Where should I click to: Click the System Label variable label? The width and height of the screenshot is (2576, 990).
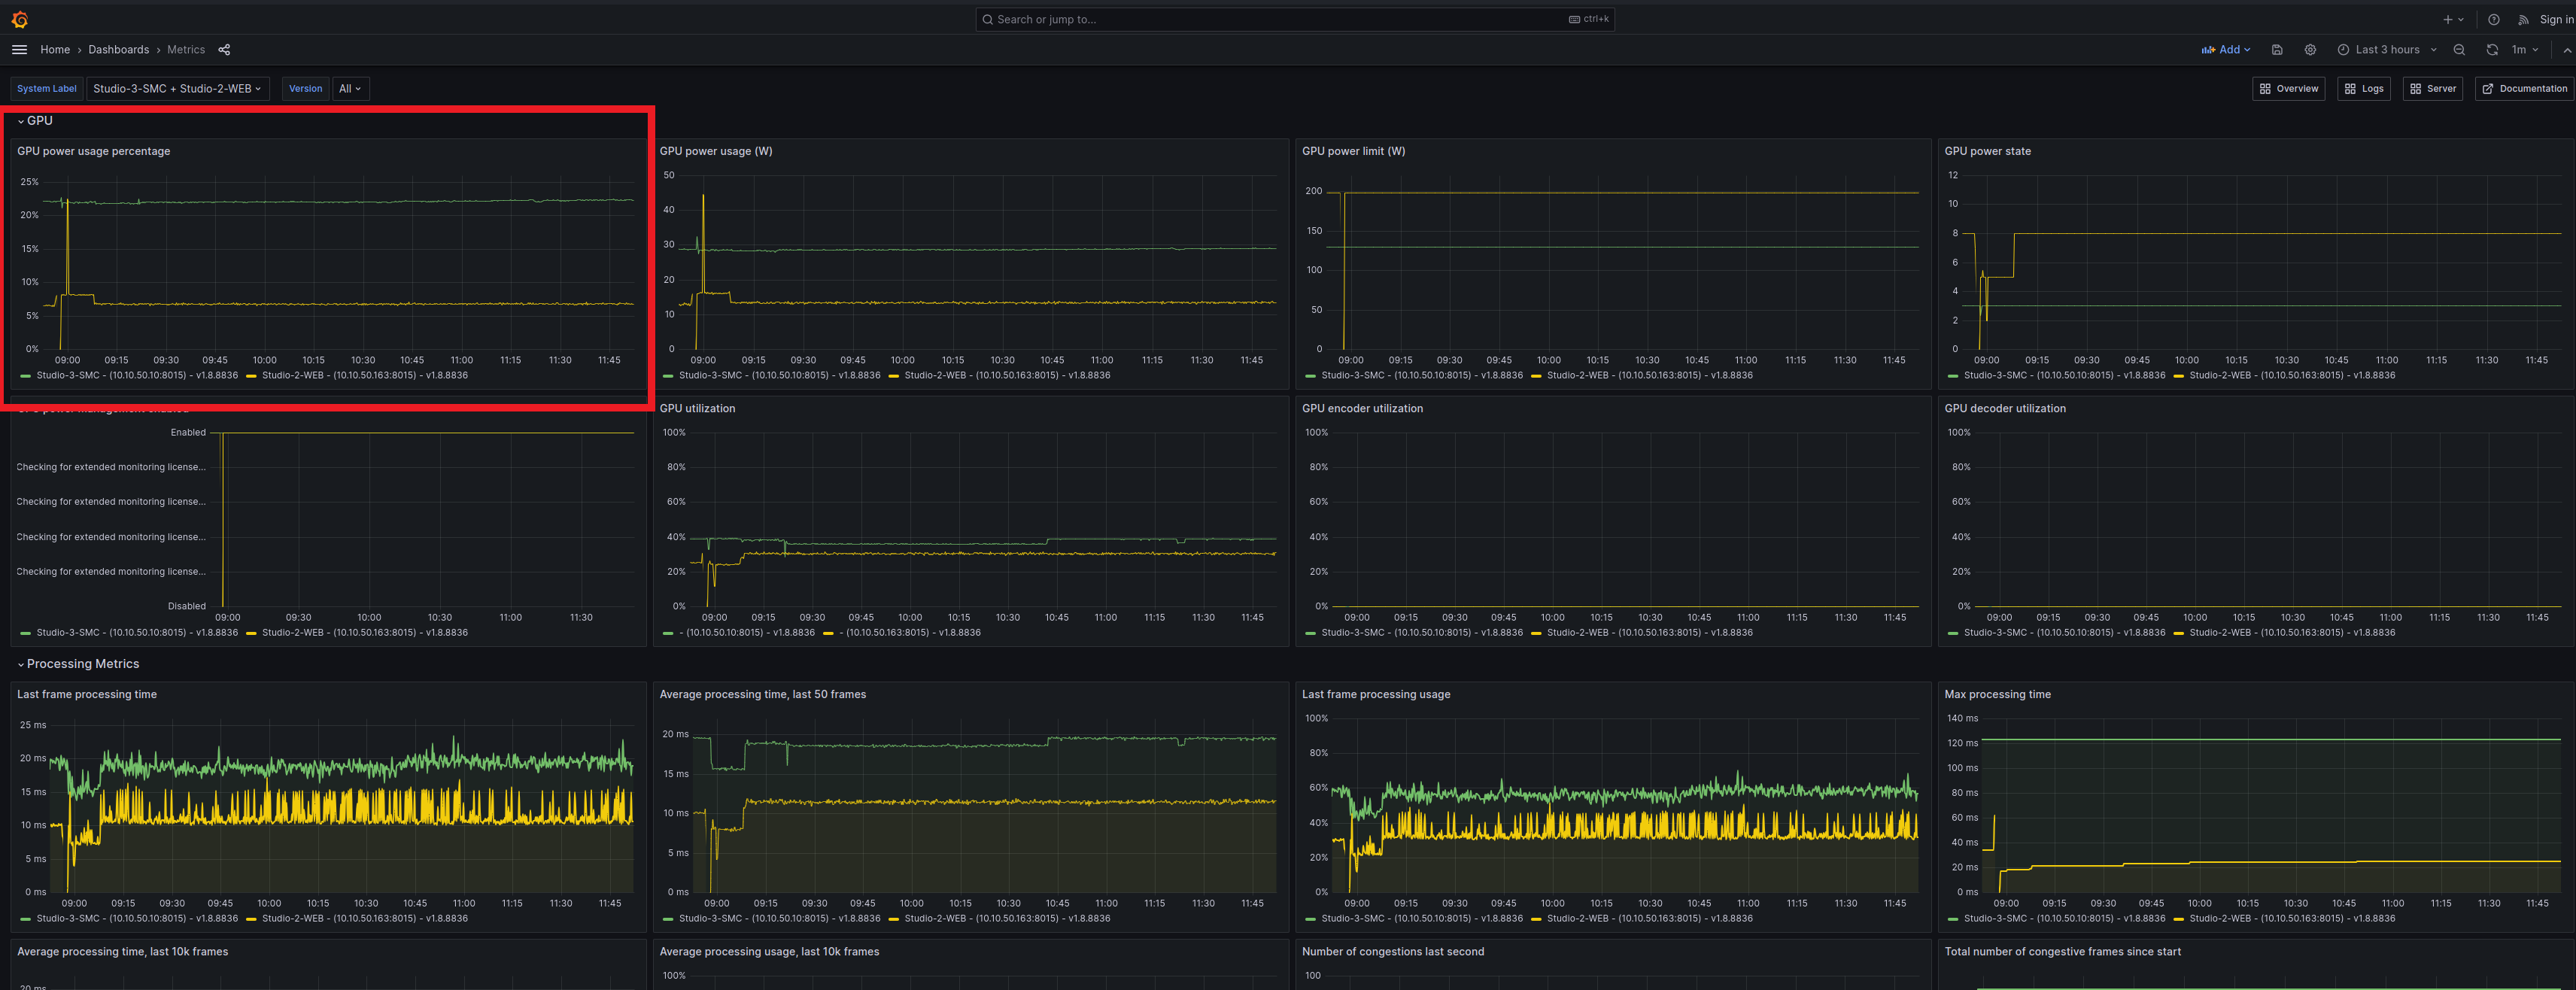click(x=46, y=88)
